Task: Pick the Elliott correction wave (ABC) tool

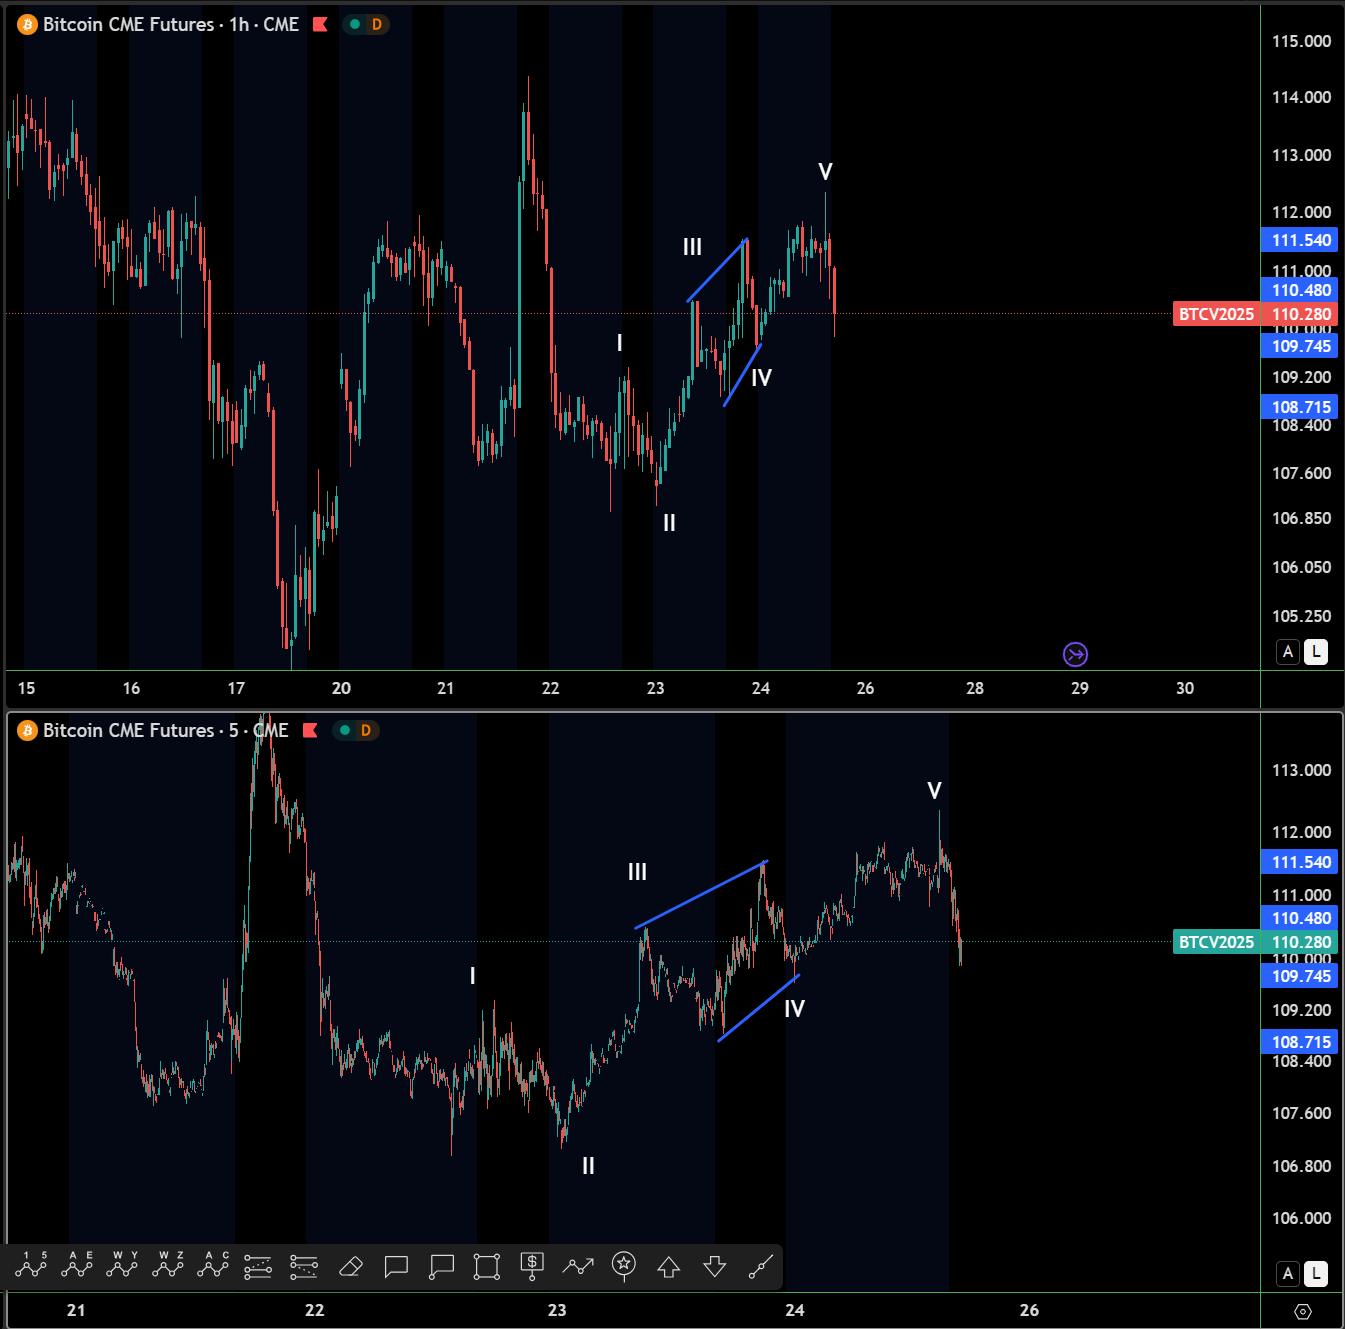Action: coord(213,1266)
